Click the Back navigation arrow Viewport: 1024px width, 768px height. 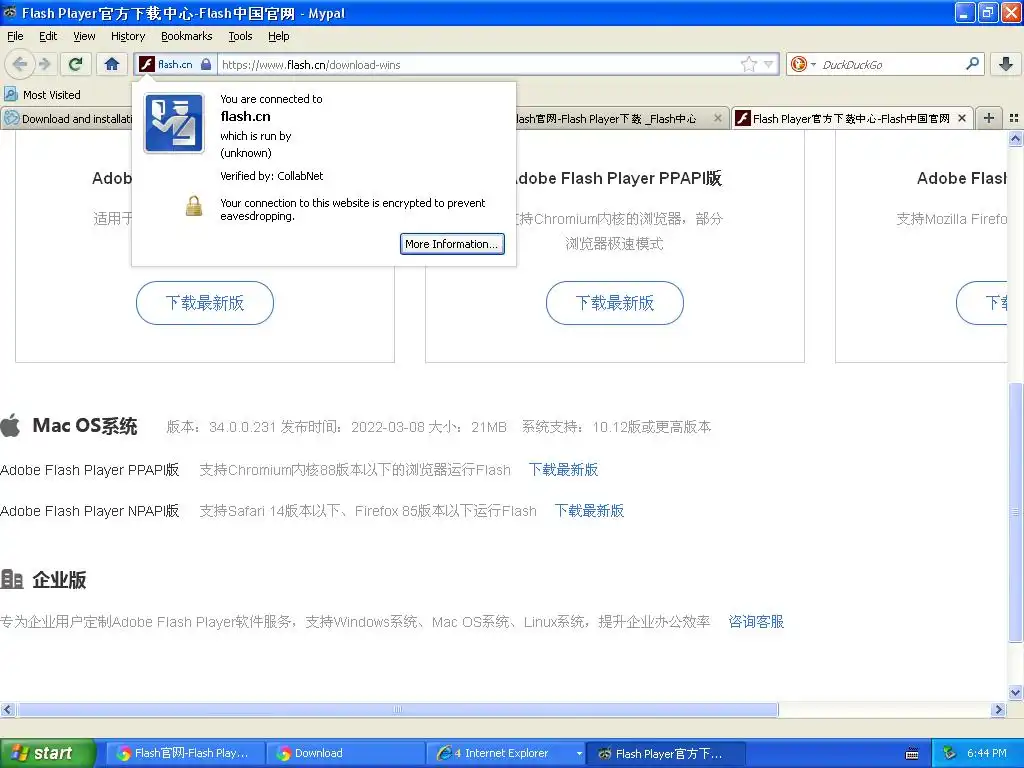[x=20, y=64]
